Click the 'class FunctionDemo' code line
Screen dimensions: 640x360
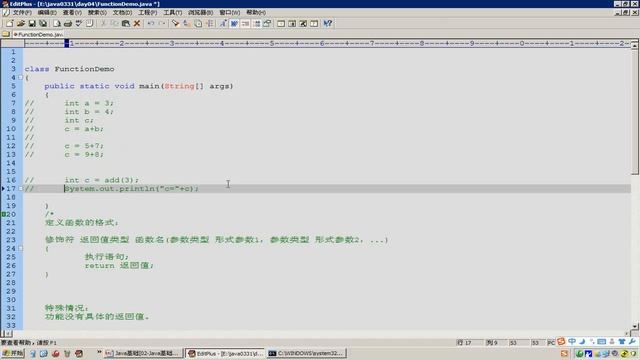point(69,69)
